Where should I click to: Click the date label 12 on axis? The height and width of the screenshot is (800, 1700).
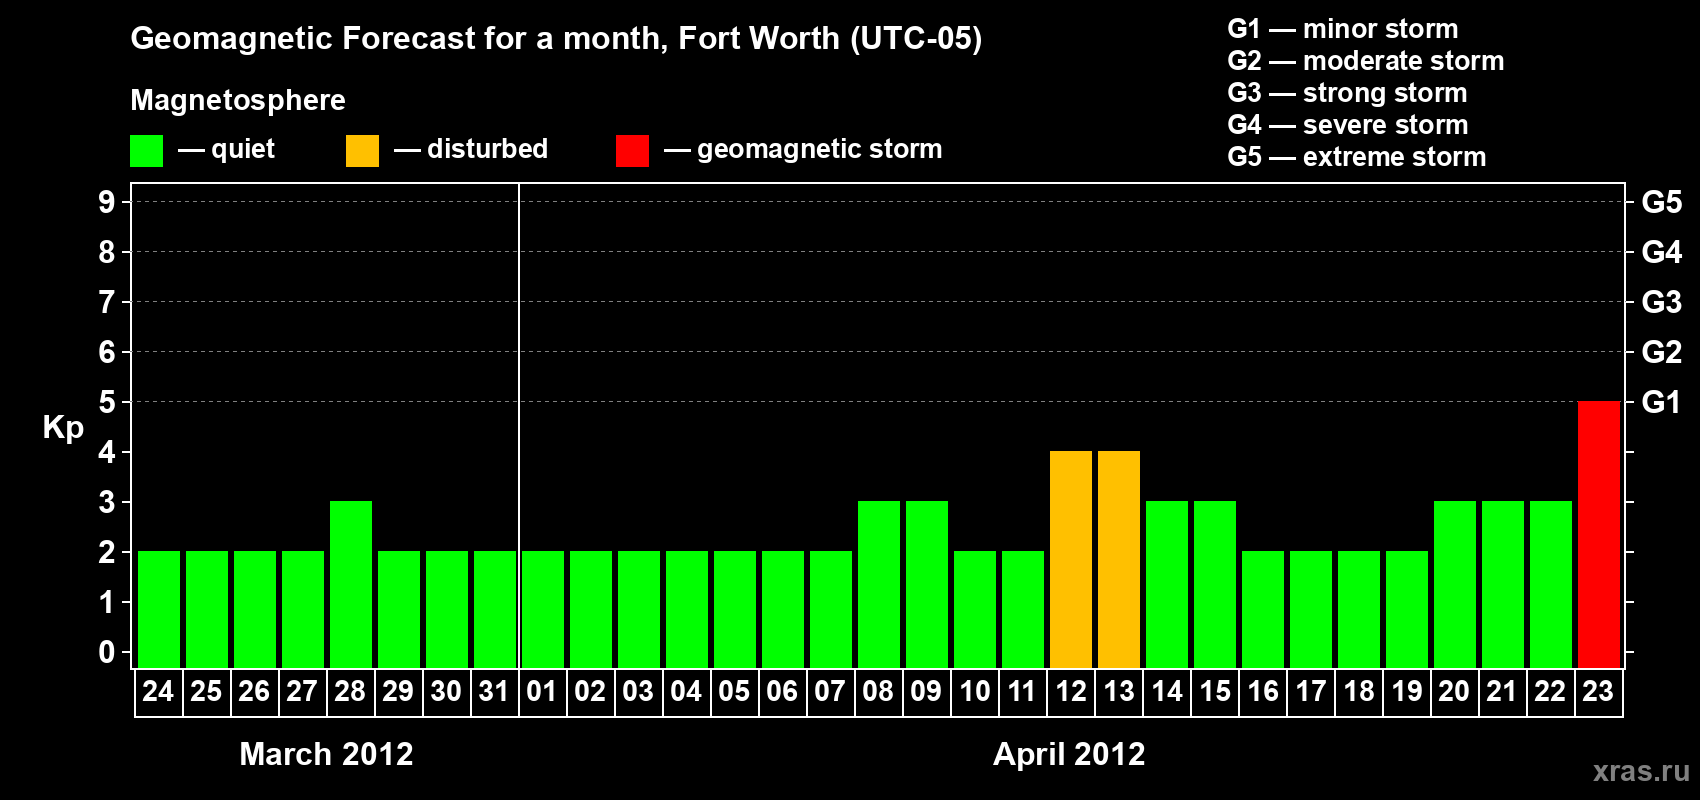click(1071, 691)
